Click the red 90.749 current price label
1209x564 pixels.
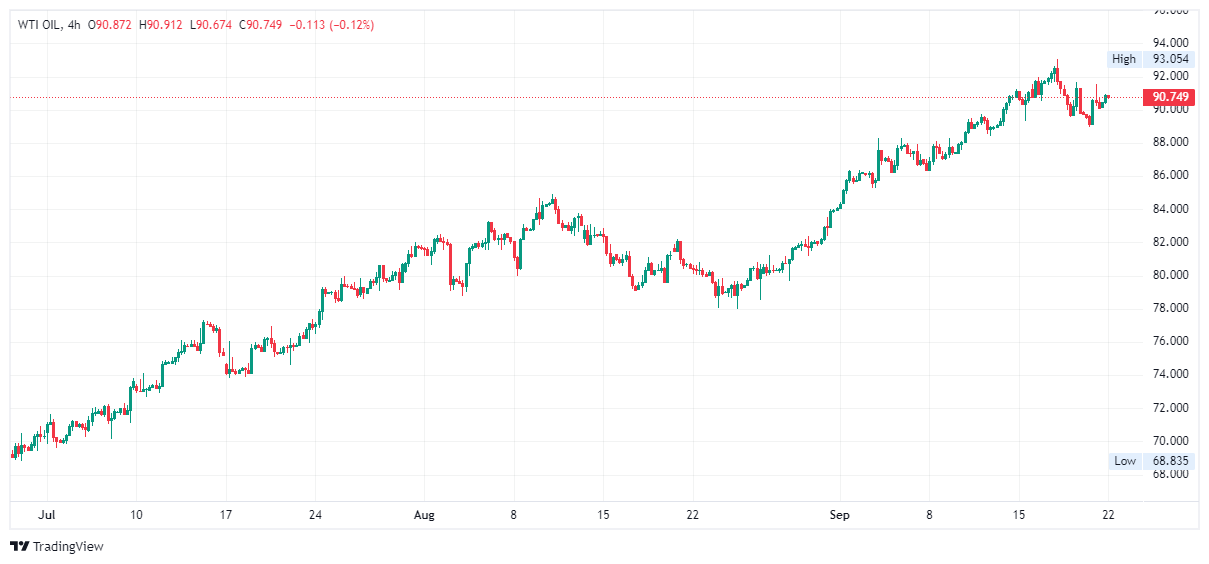point(1170,97)
